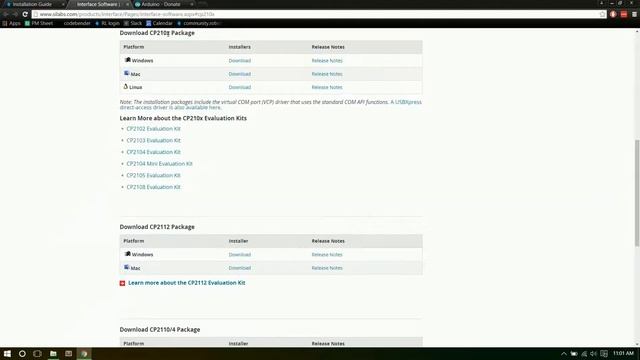Image resolution: width=640 pixels, height=360 pixels.
Task: Open Cortana search circle on taskbar
Action: point(22,353)
